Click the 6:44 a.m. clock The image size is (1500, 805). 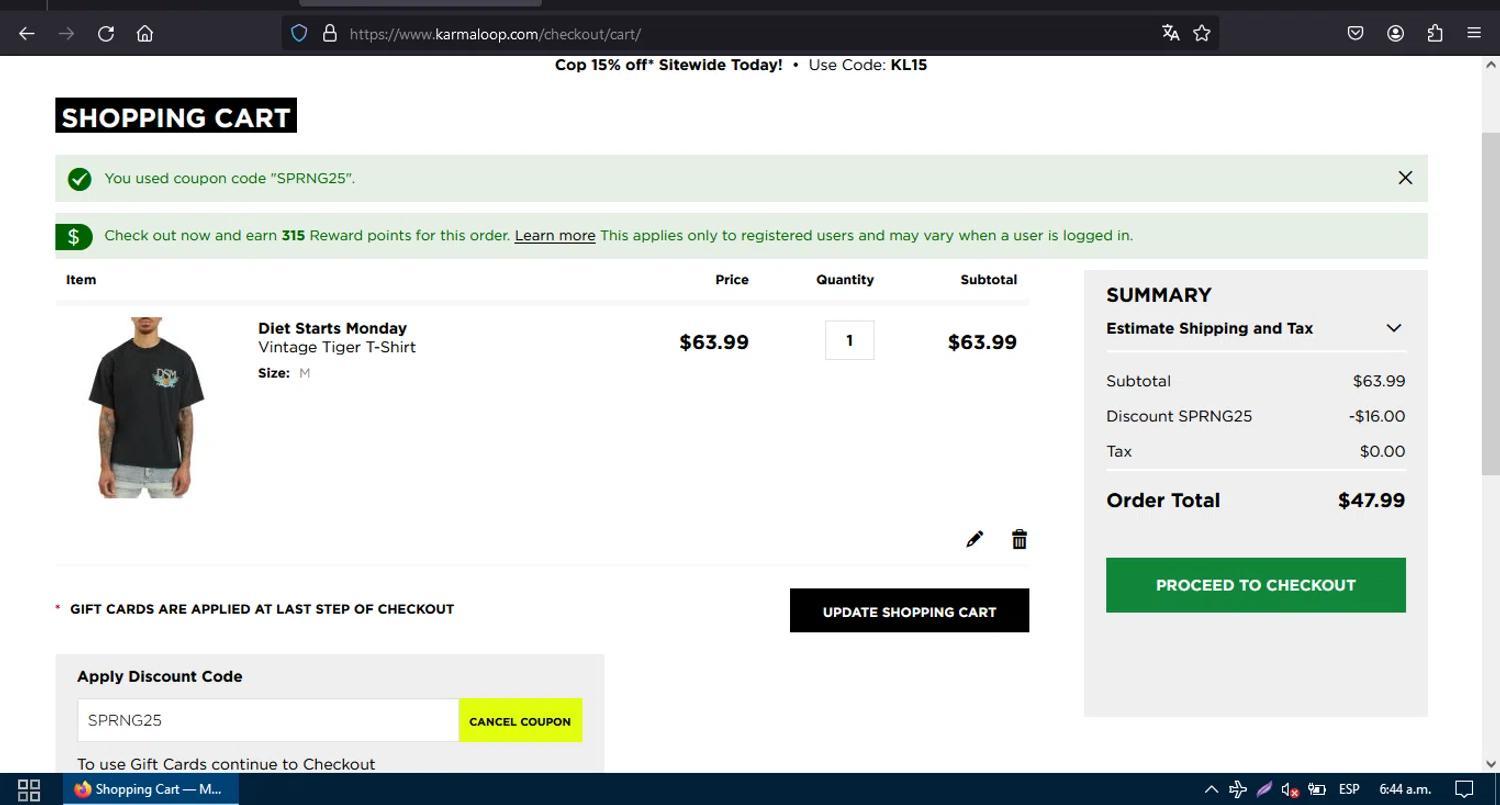(1405, 789)
